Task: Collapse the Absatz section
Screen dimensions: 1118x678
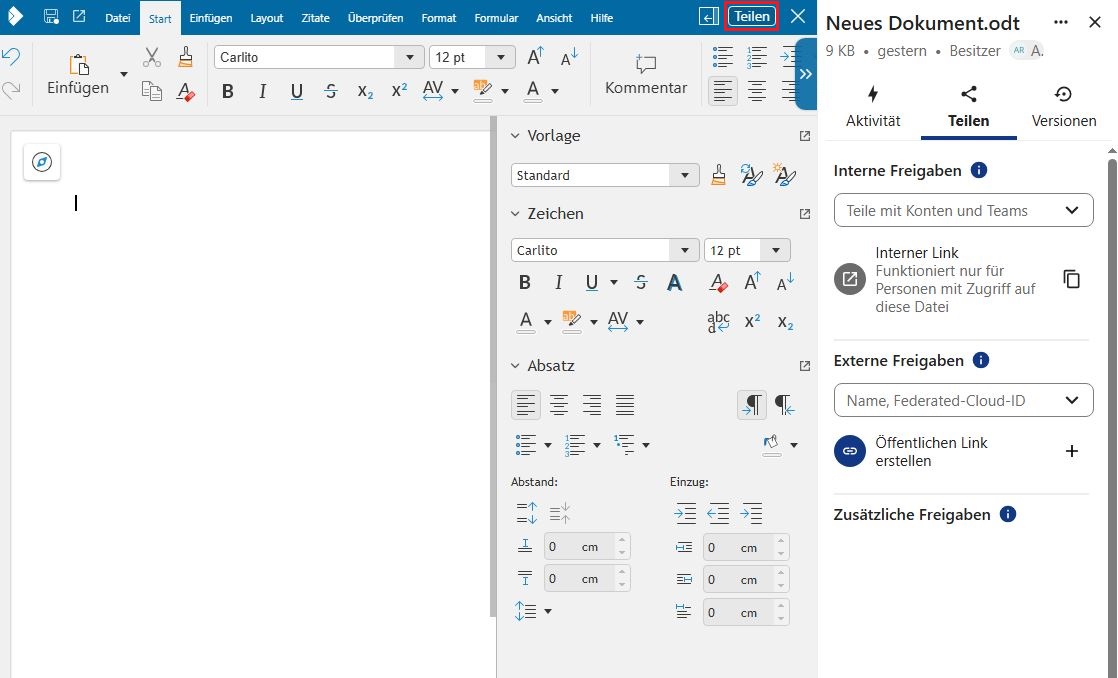Action: (x=516, y=366)
